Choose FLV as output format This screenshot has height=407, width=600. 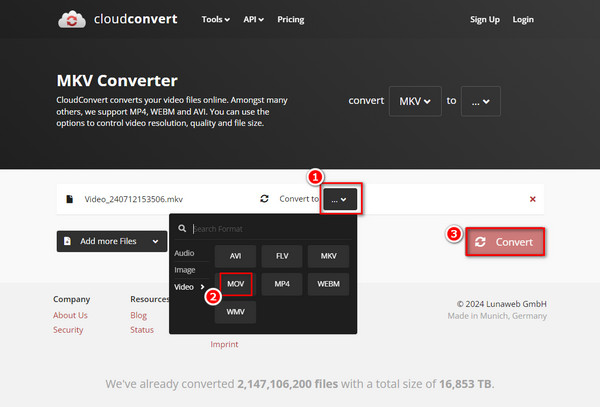coord(282,256)
